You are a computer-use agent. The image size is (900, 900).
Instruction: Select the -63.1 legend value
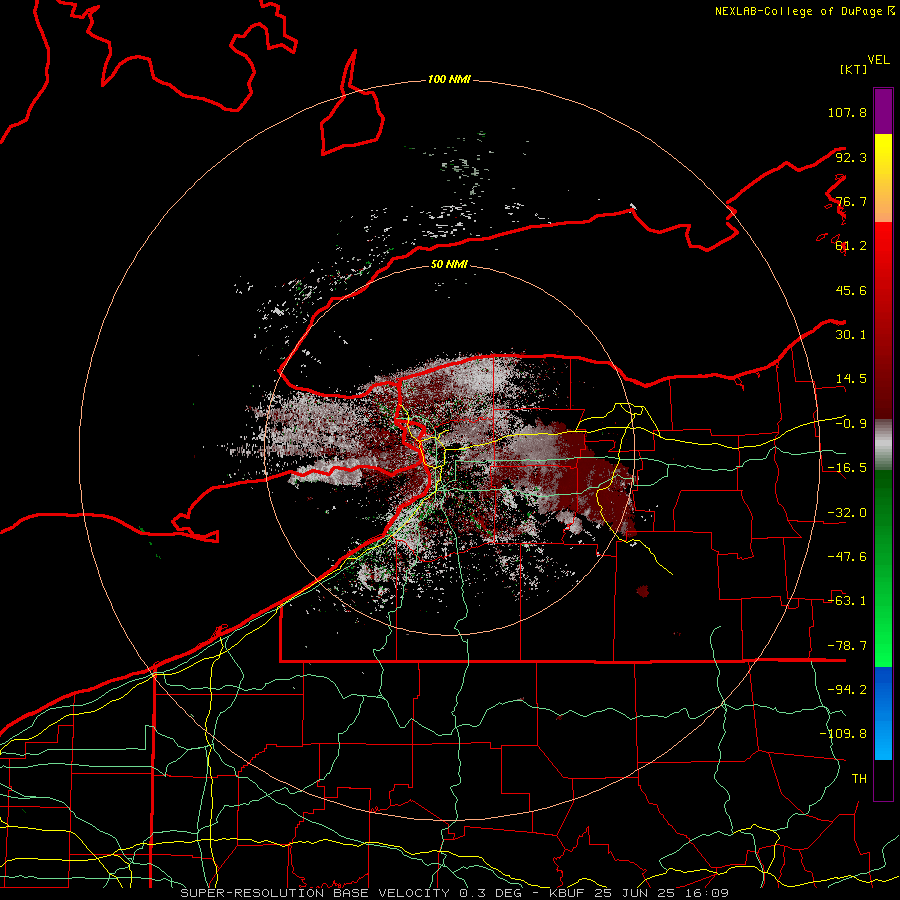coord(847,601)
